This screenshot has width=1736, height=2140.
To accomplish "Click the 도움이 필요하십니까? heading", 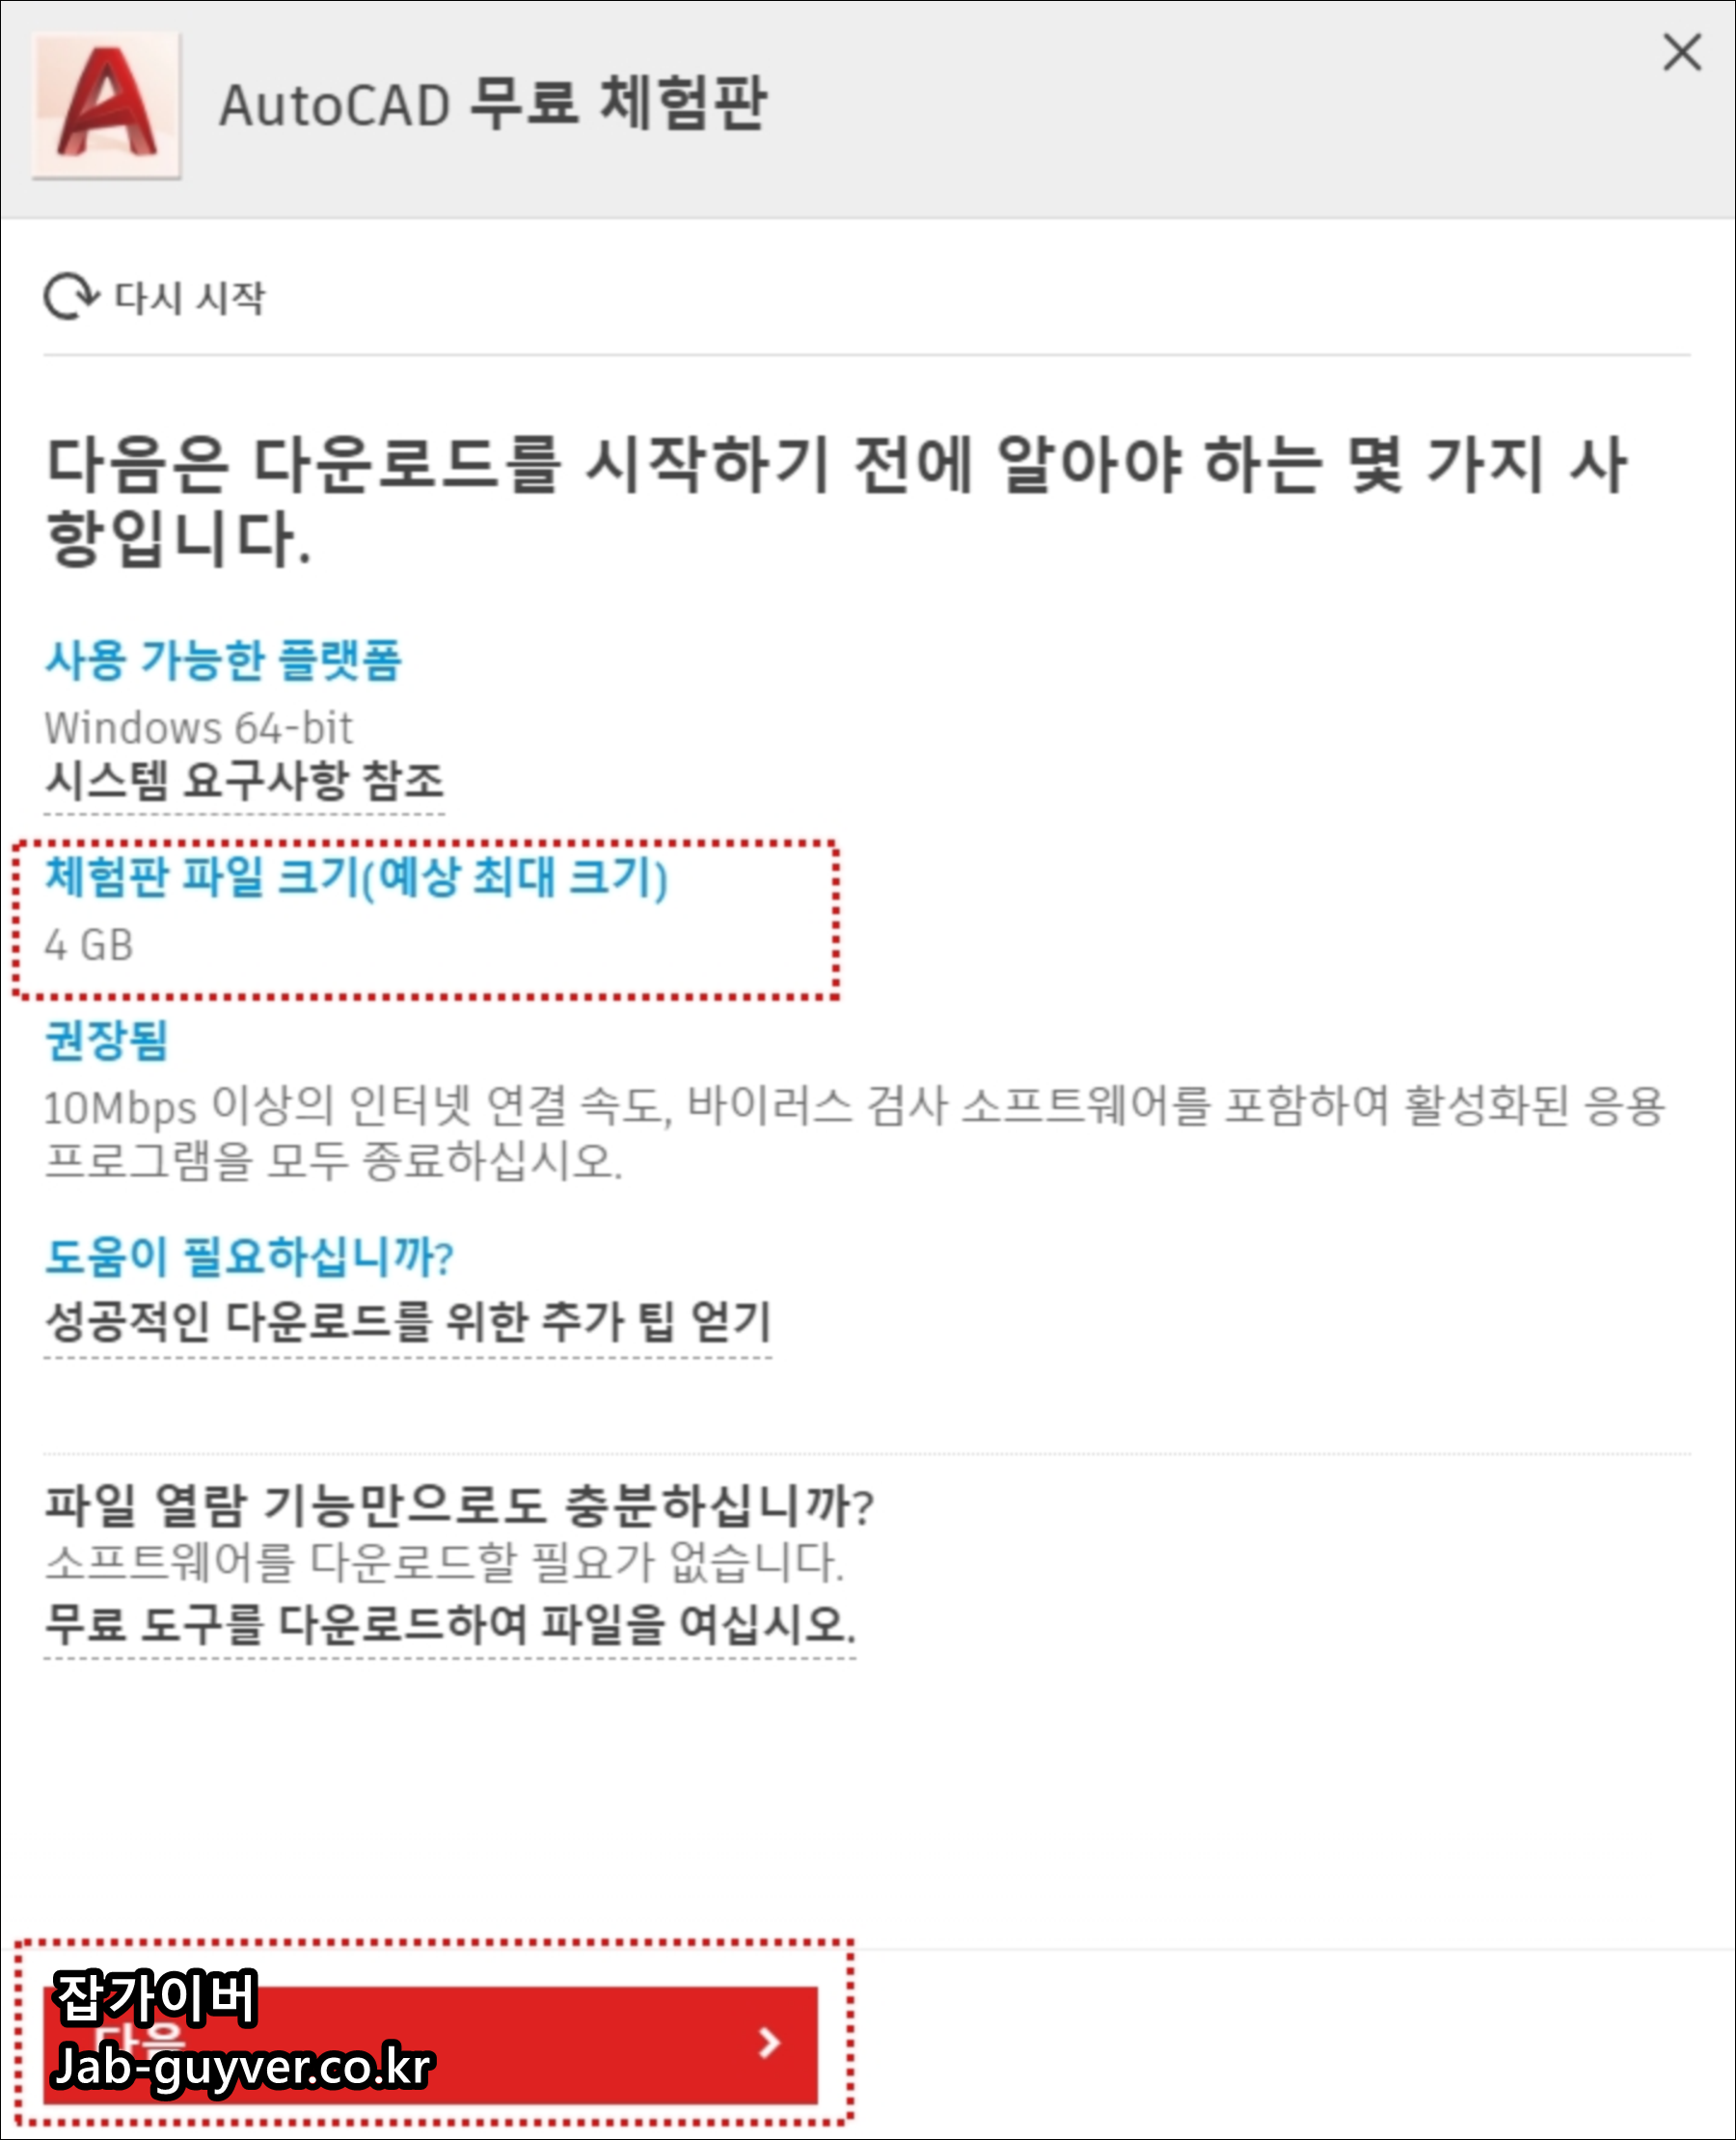I will [x=249, y=1257].
